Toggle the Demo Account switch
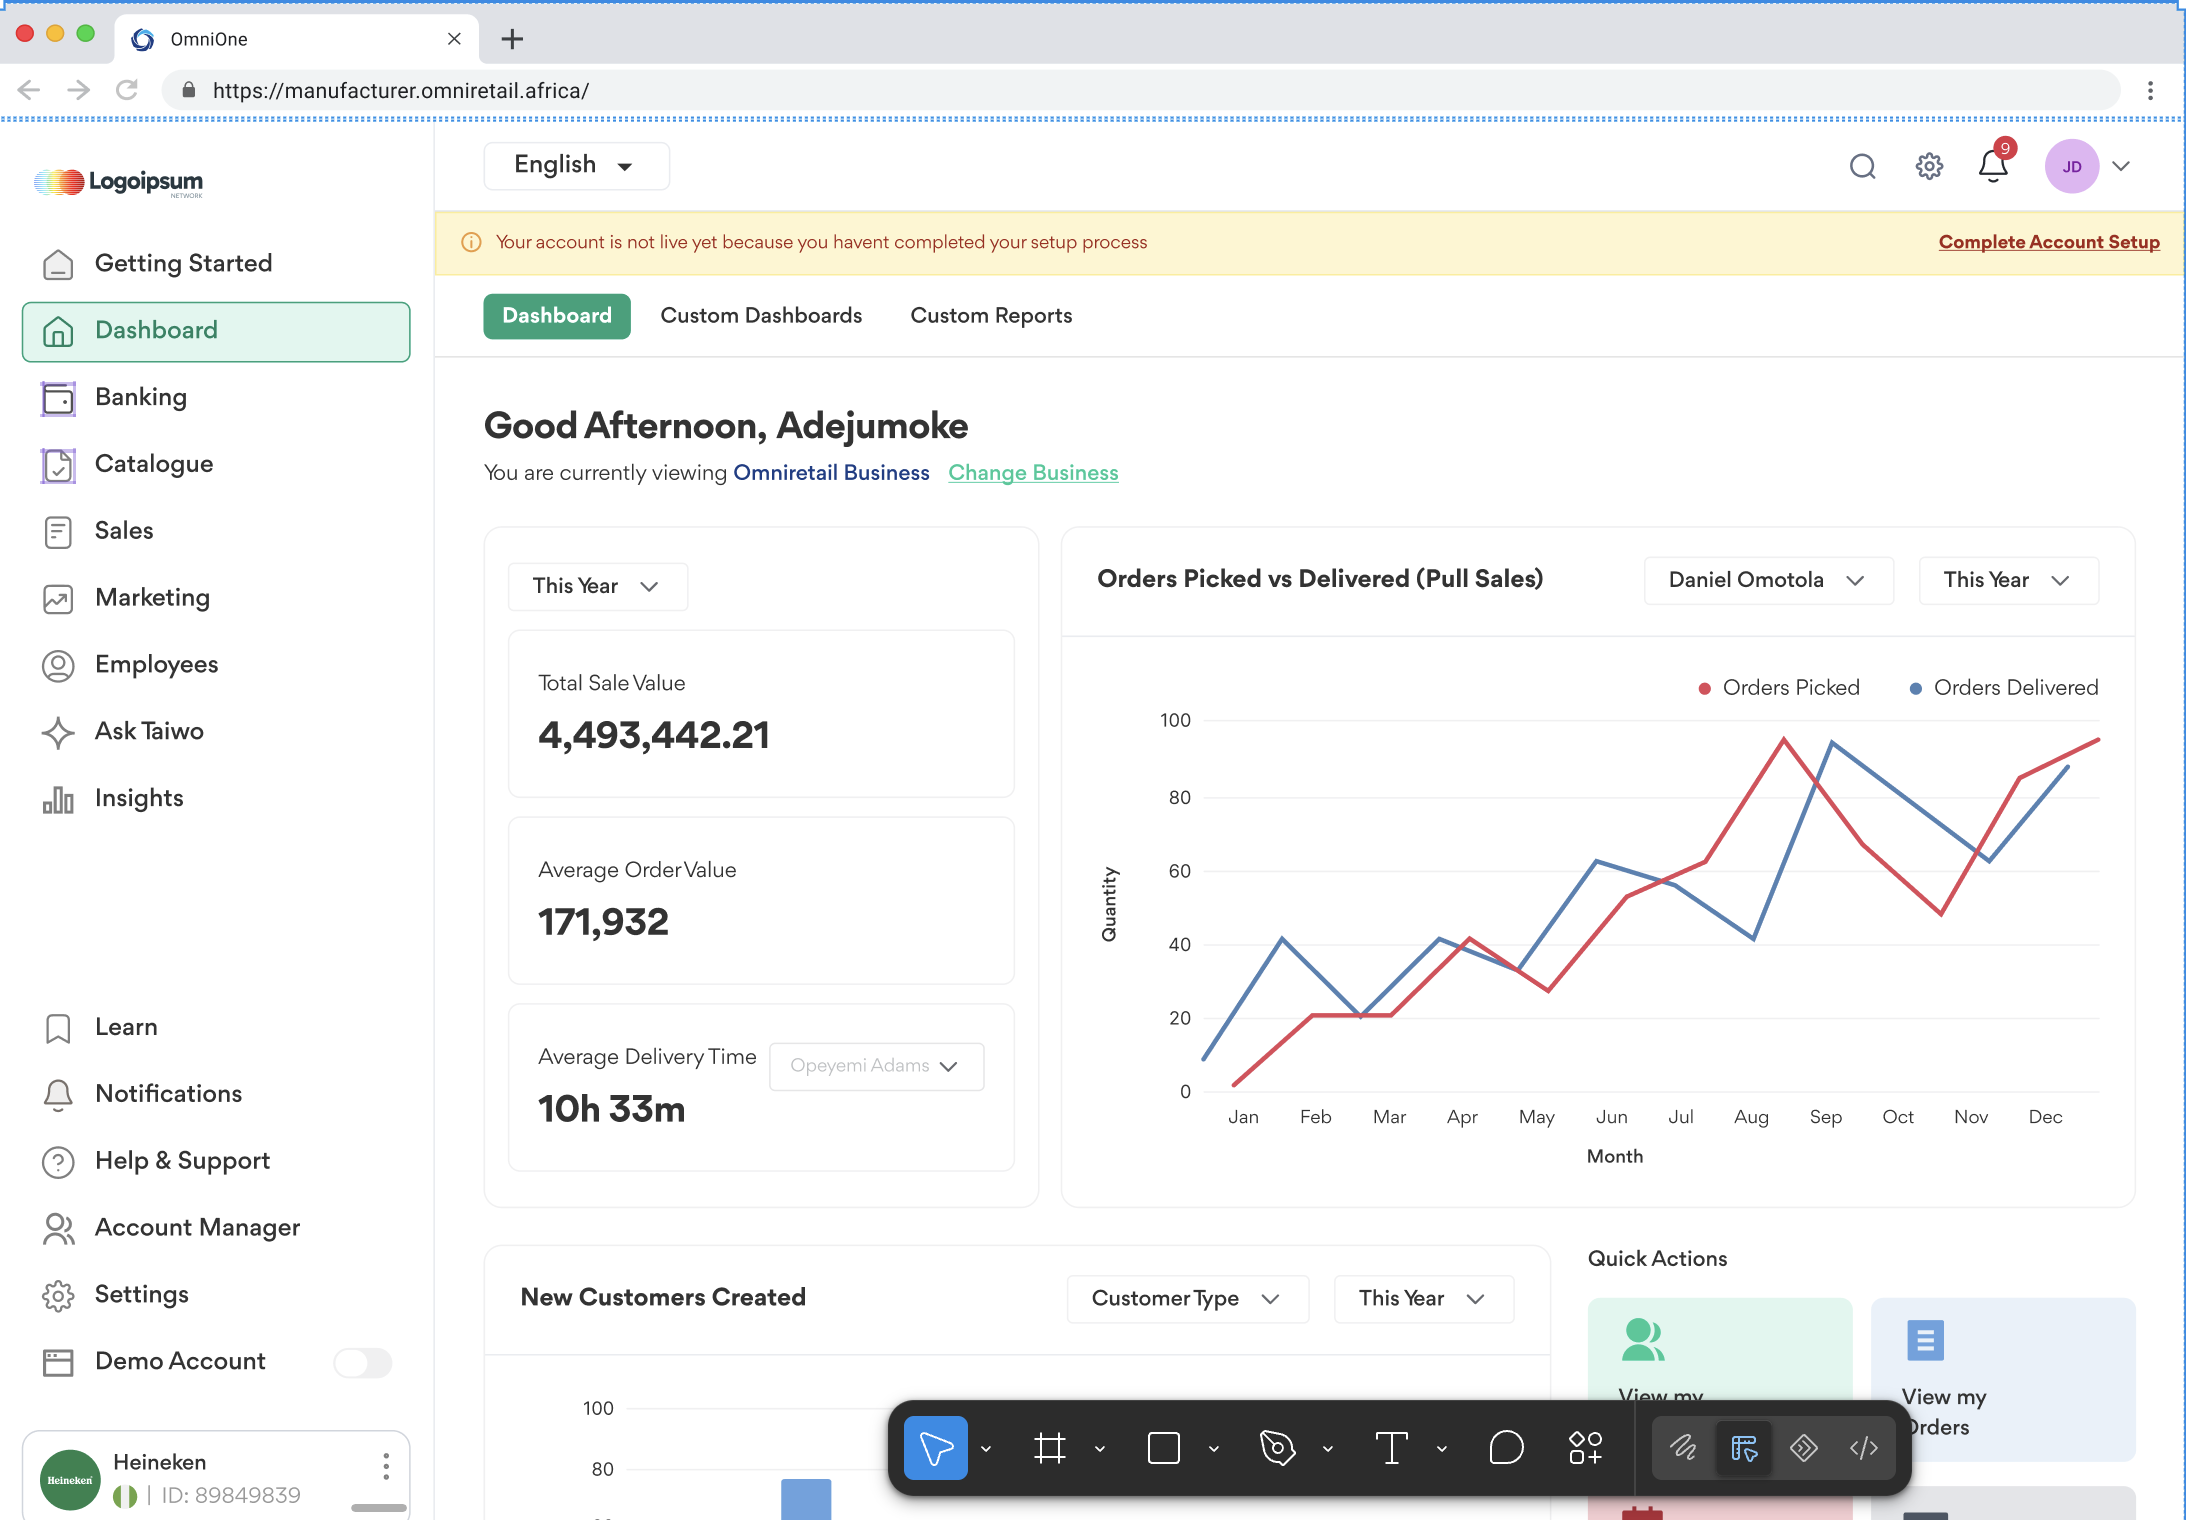 pyautogui.click(x=362, y=1362)
